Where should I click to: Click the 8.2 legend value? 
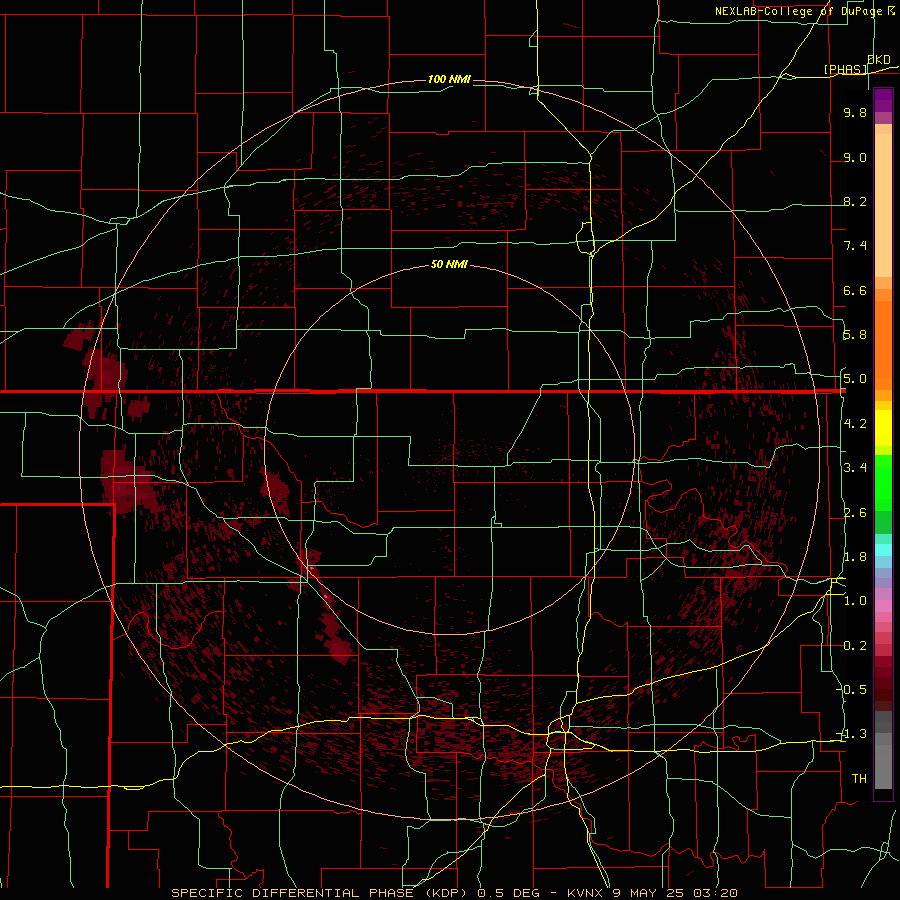tap(855, 201)
